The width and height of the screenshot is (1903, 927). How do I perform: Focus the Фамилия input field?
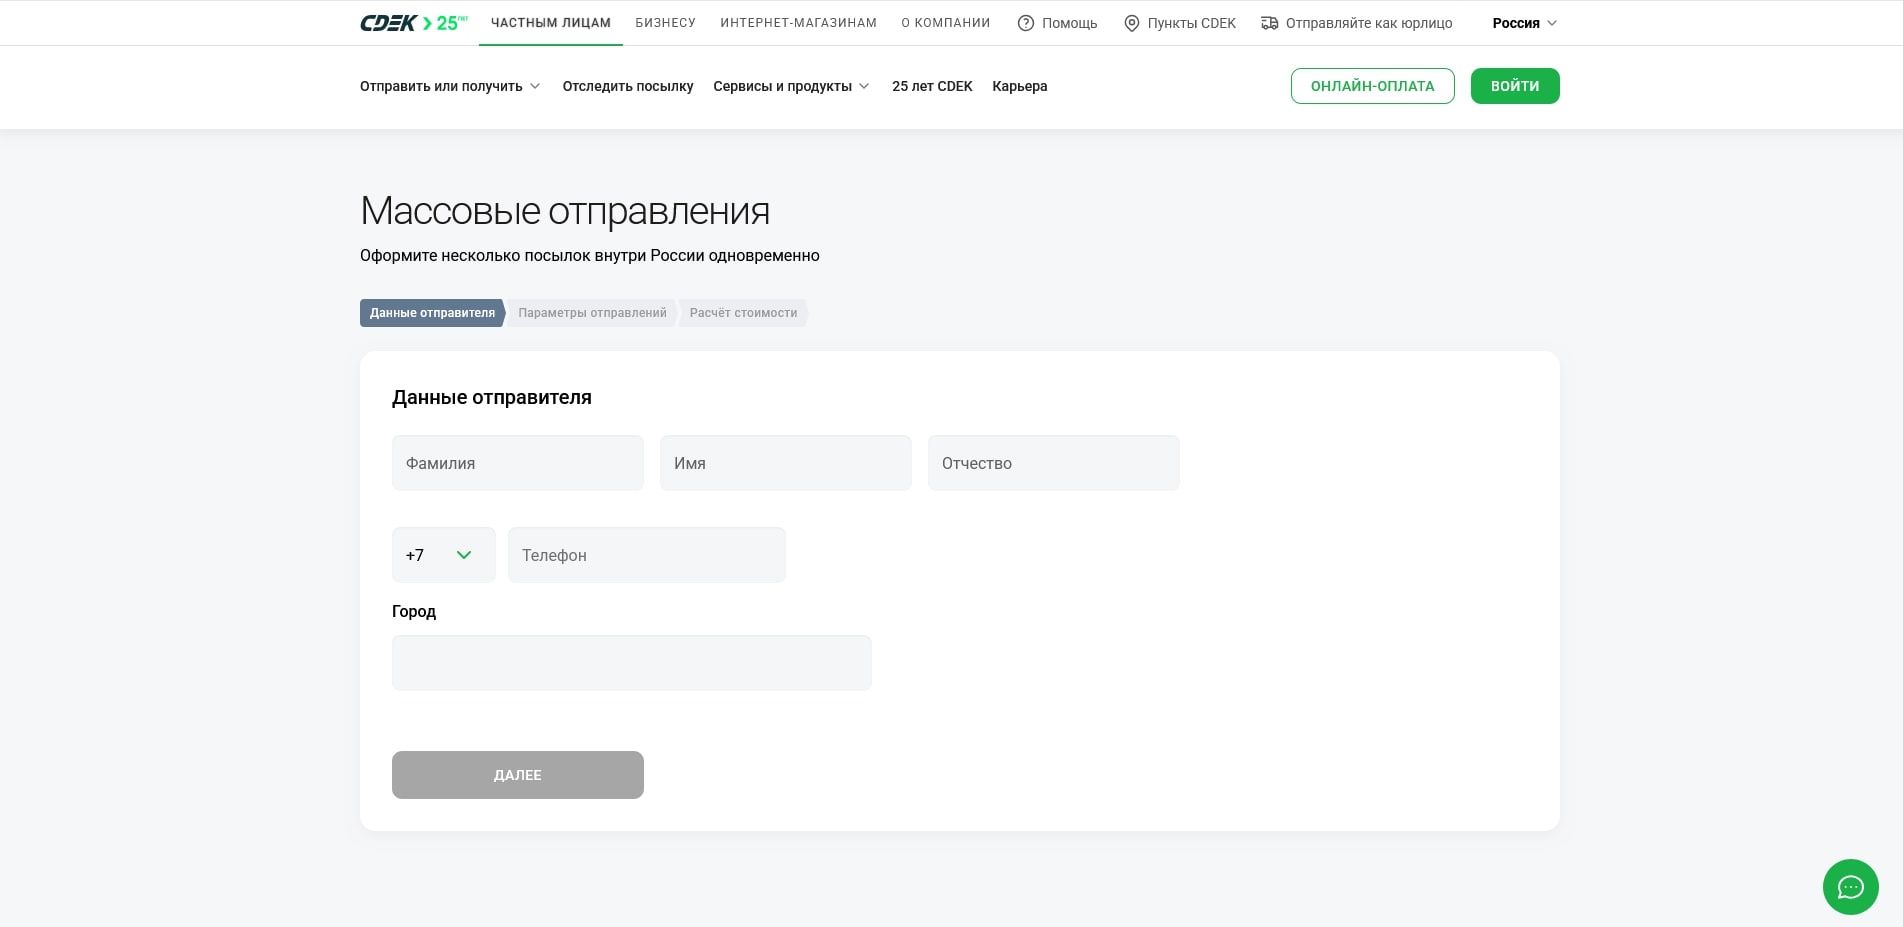point(517,463)
